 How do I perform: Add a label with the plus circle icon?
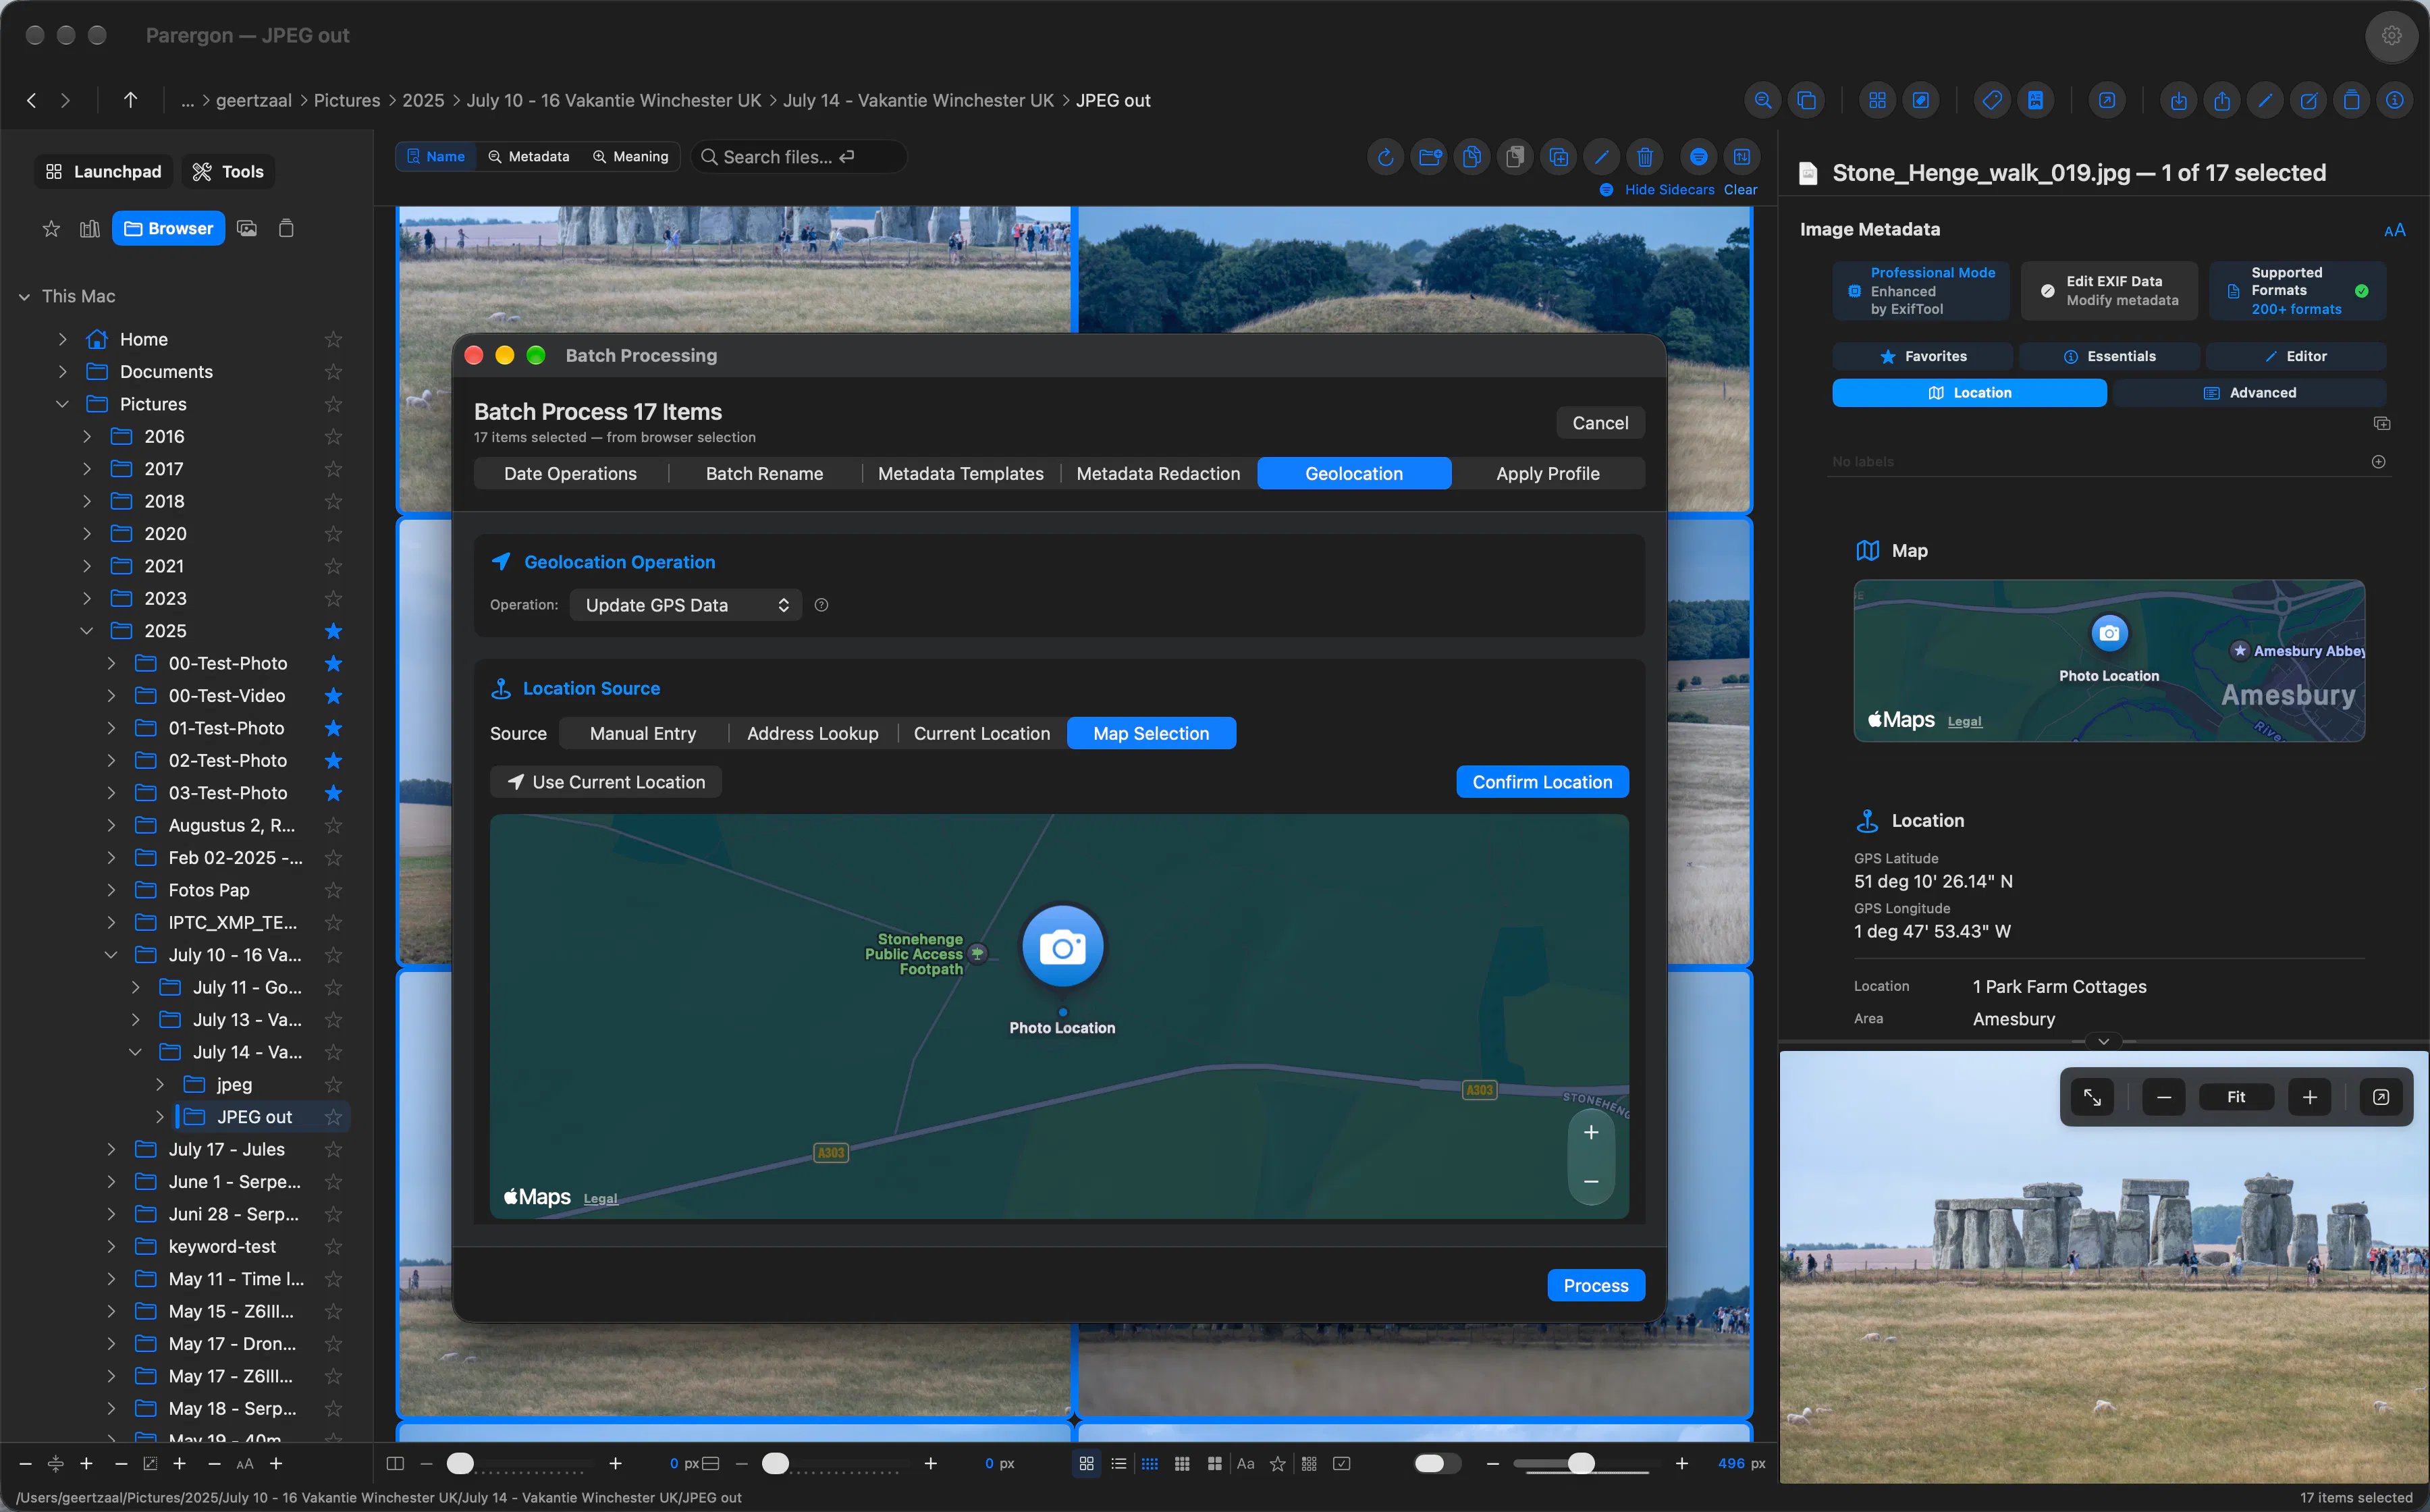click(x=2379, y=461)
